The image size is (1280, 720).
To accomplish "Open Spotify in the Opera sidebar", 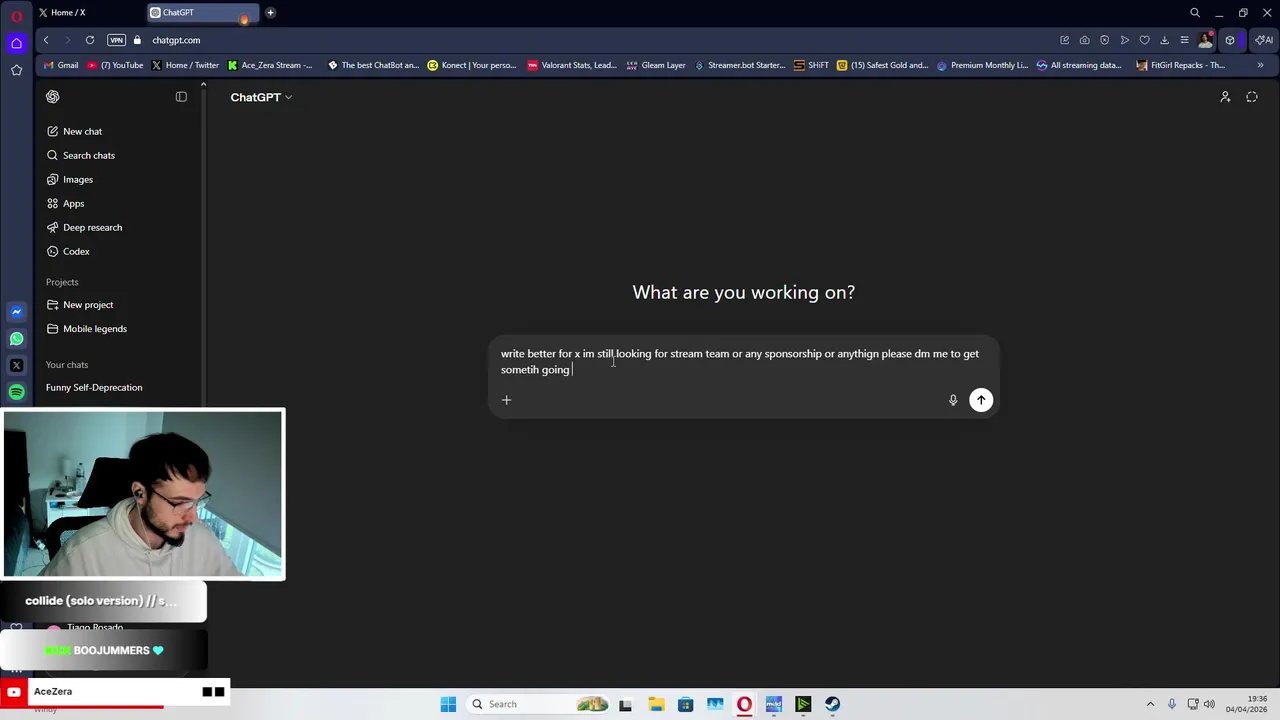I will pyautogui.click(x=16, y=392).
